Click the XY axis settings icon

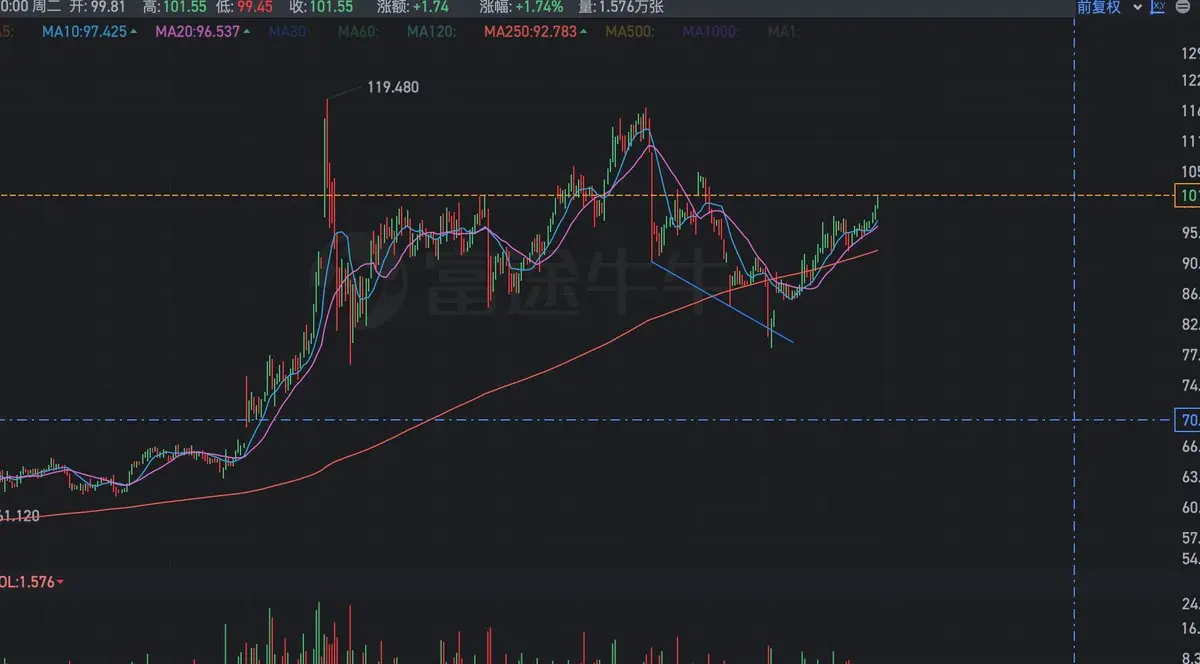[1157, 7]
